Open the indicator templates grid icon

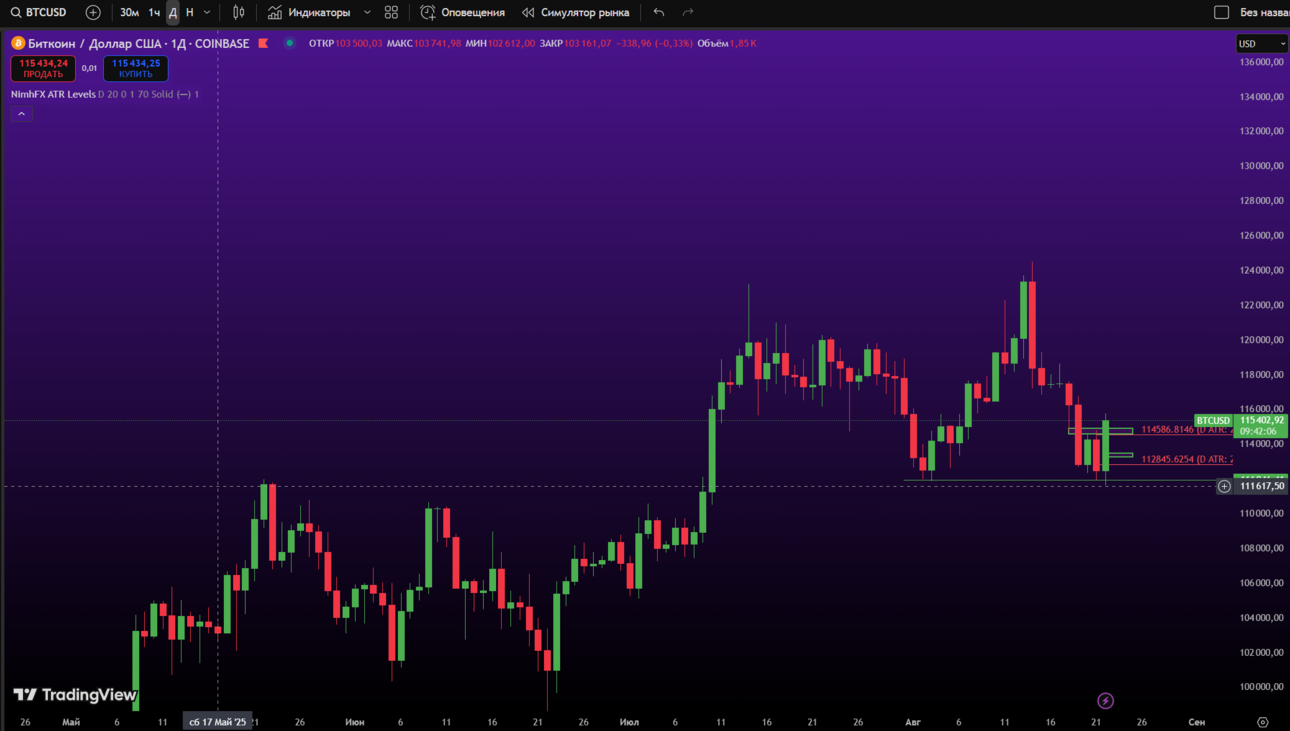click(x=391, y=12)
